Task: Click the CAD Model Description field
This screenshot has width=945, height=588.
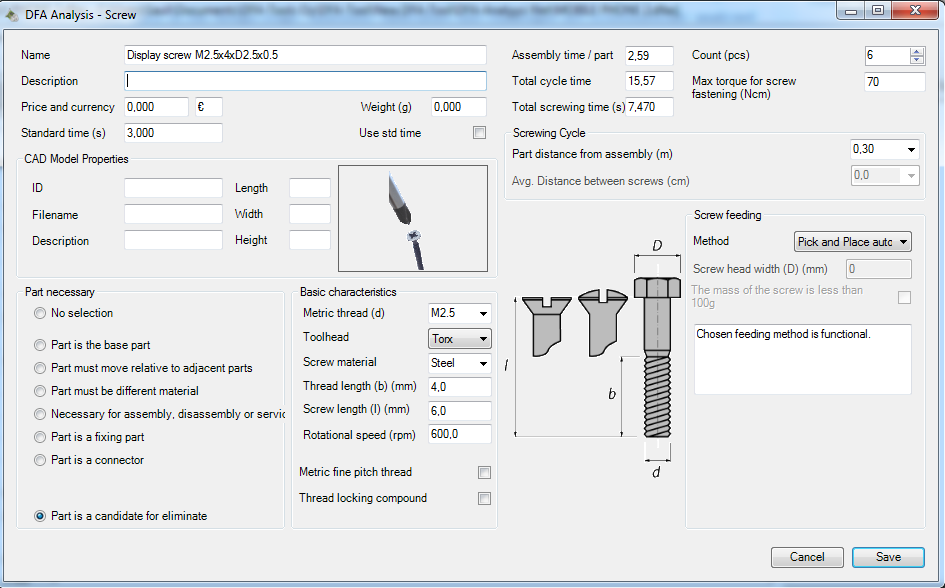Action: click(x=174, y=240)
